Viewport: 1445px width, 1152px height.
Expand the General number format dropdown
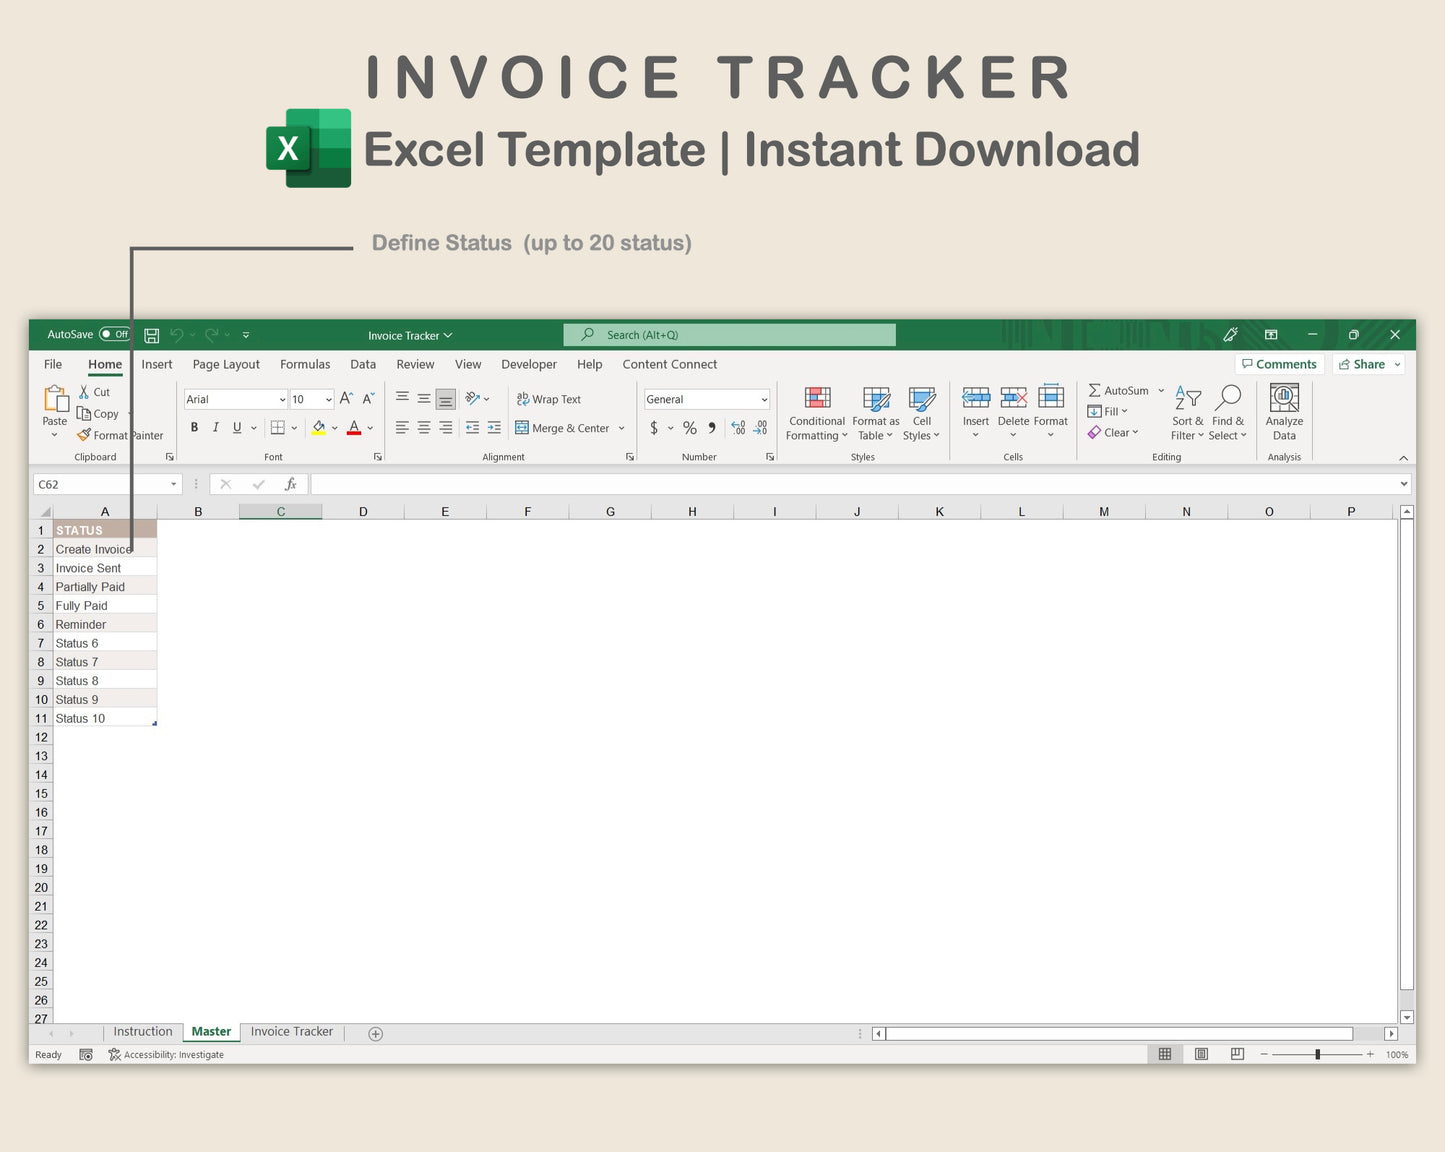point(764,400)
